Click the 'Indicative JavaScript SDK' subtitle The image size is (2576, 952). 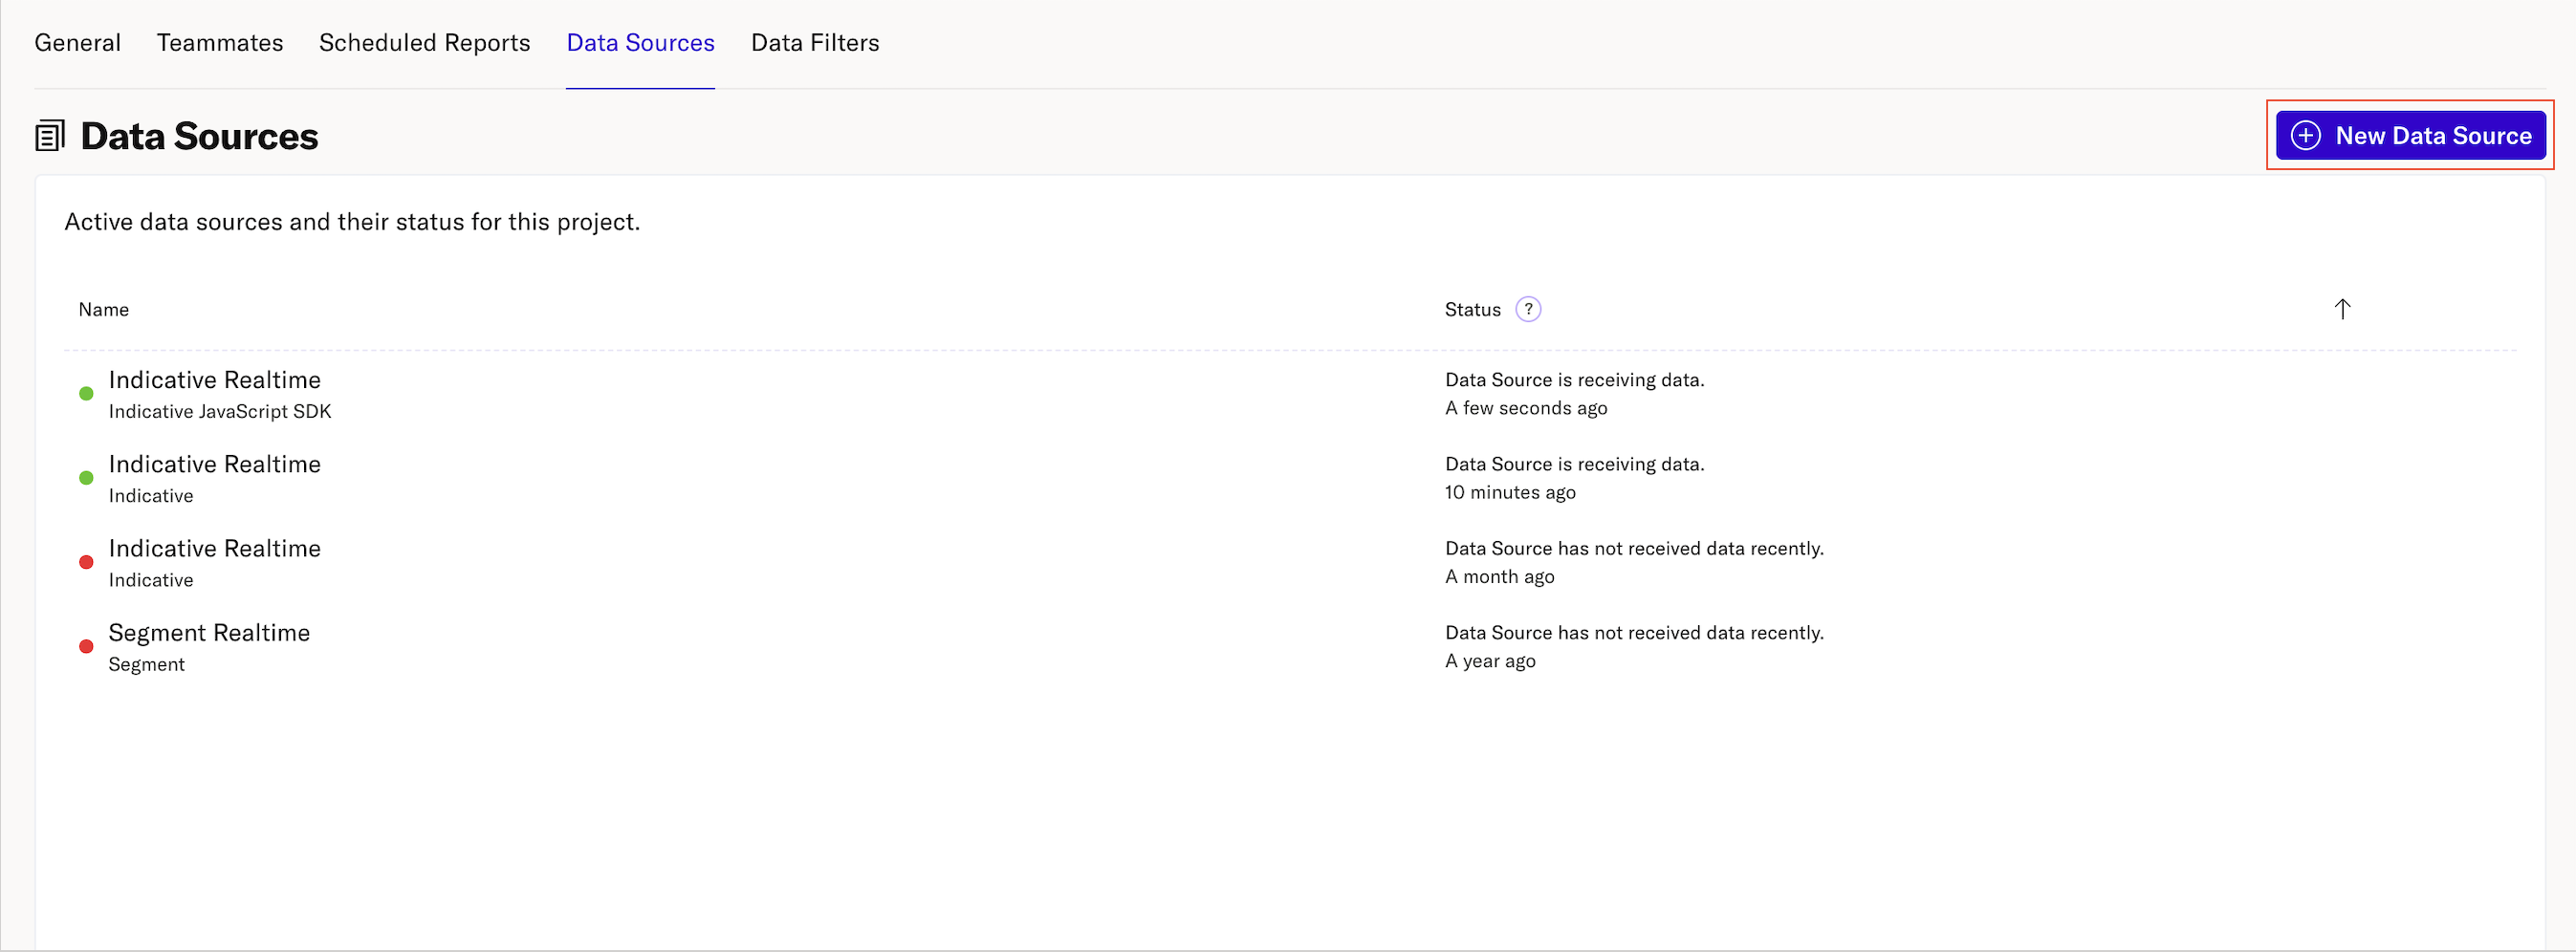[x=219, y=412]
